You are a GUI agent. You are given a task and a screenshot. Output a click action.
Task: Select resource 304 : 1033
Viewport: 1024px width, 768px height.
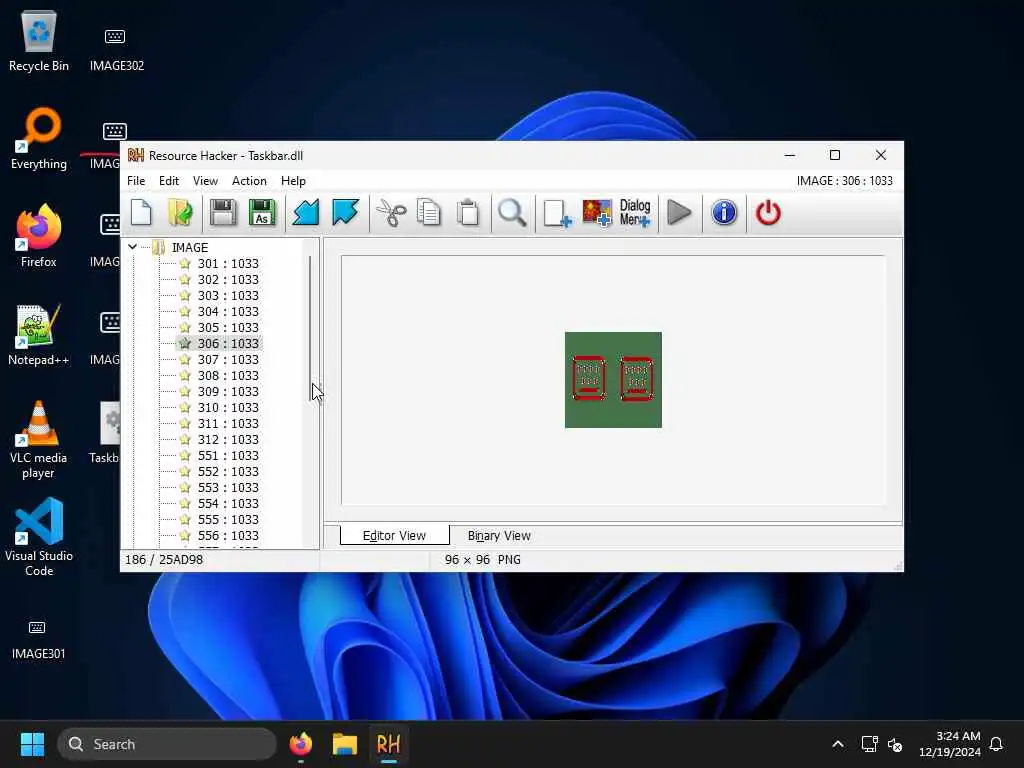[228, 312]
